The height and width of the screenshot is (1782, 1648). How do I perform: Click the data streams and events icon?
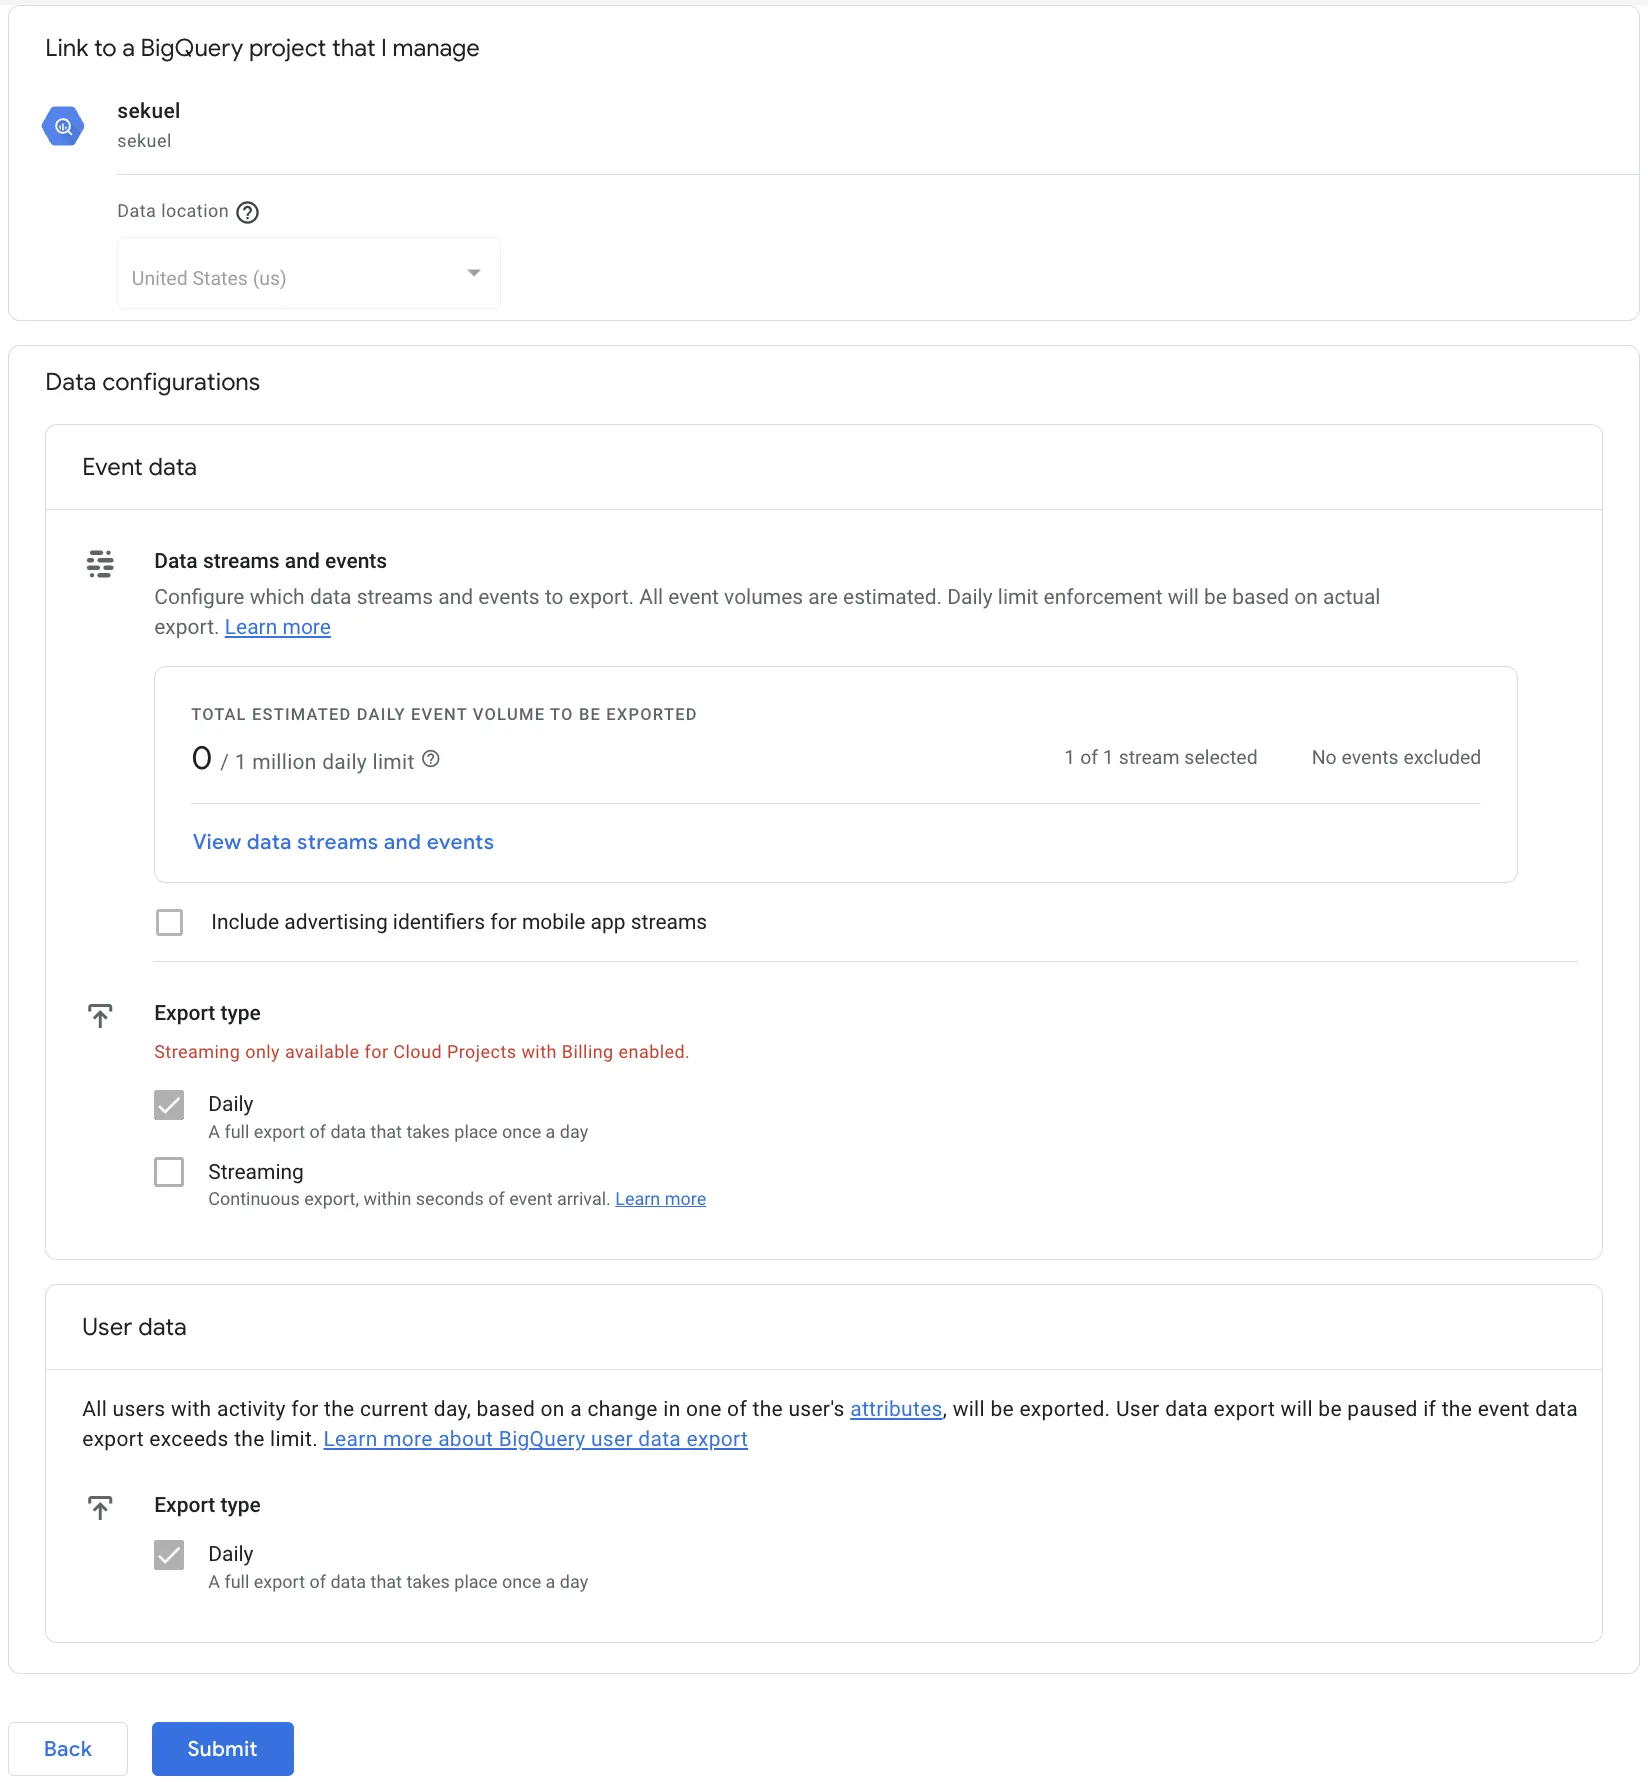tap(100, 564)
